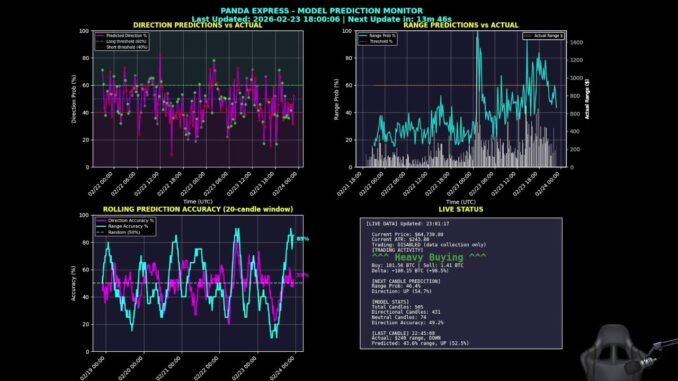Select the Threshold % legend entry in range chart

(376, 41)
